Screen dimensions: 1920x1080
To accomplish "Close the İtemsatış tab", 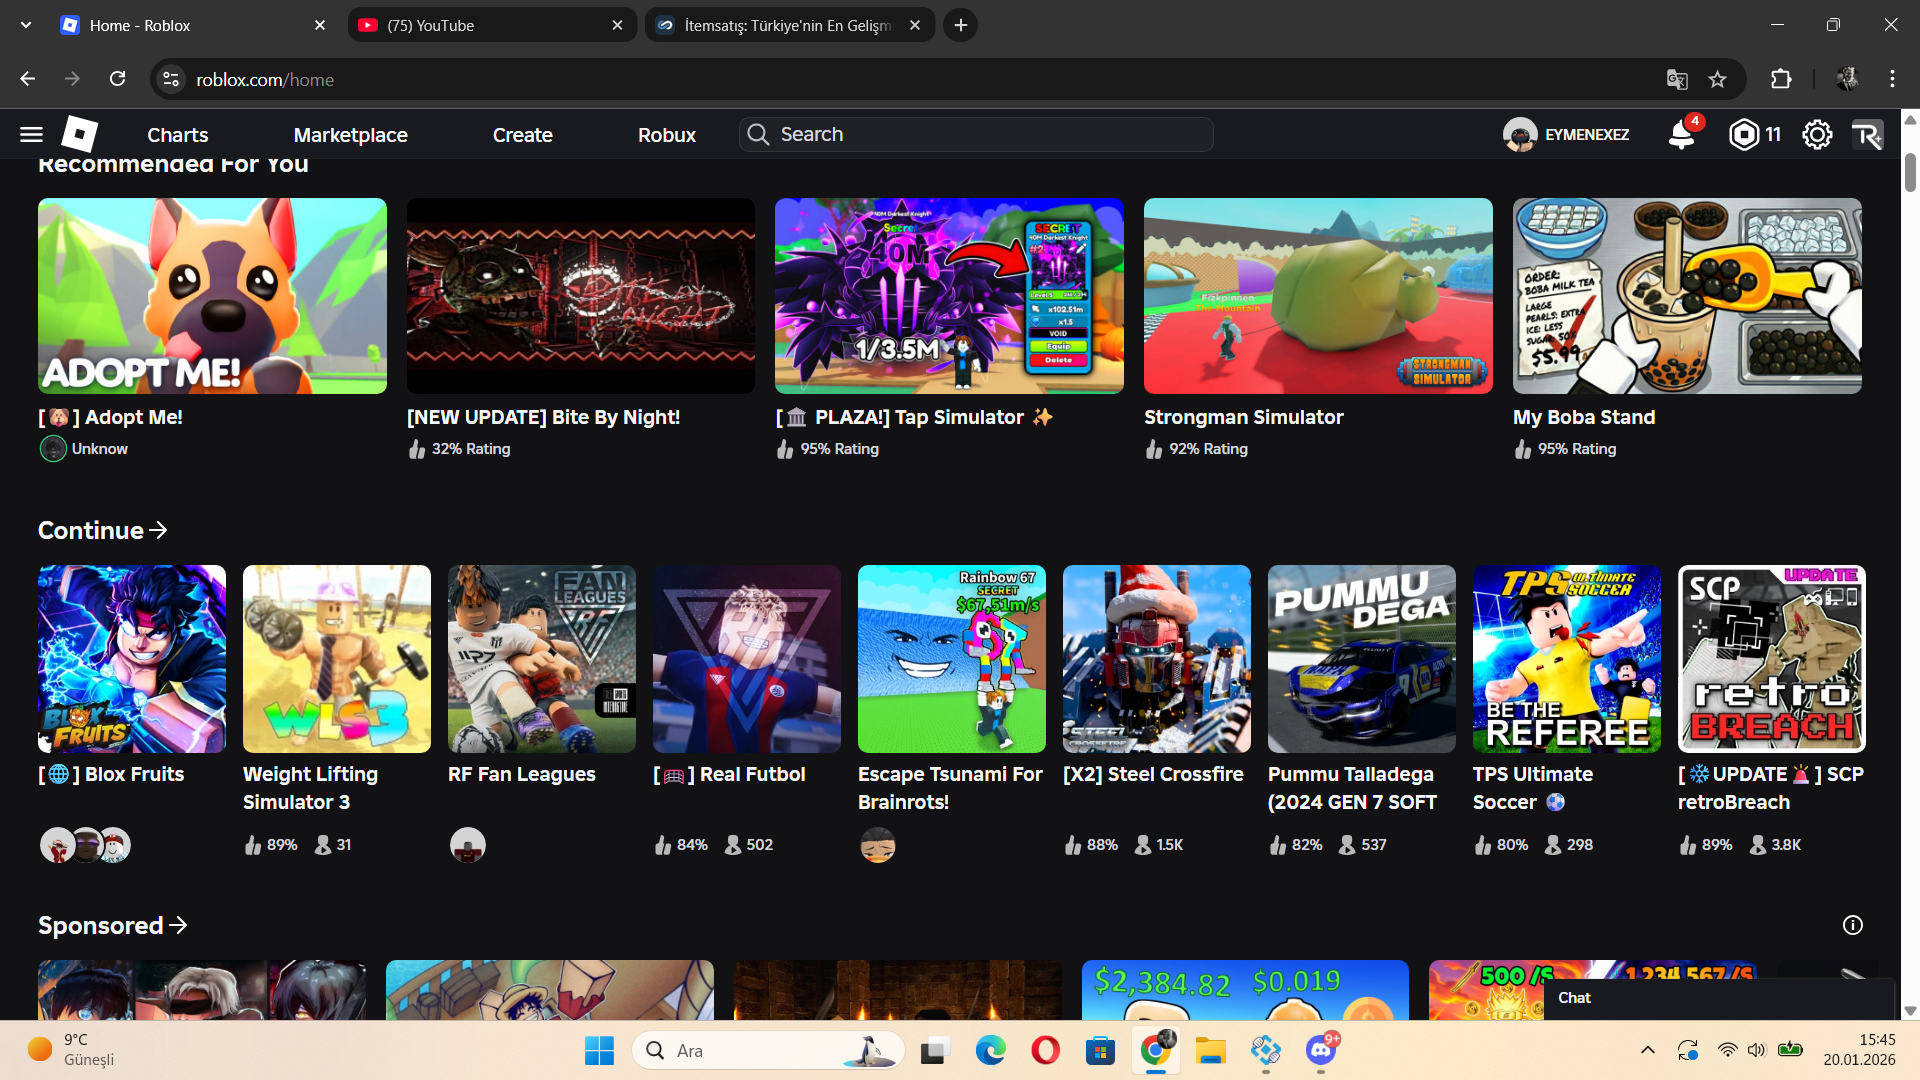I will pyautogui.click(x=915, y=25).
